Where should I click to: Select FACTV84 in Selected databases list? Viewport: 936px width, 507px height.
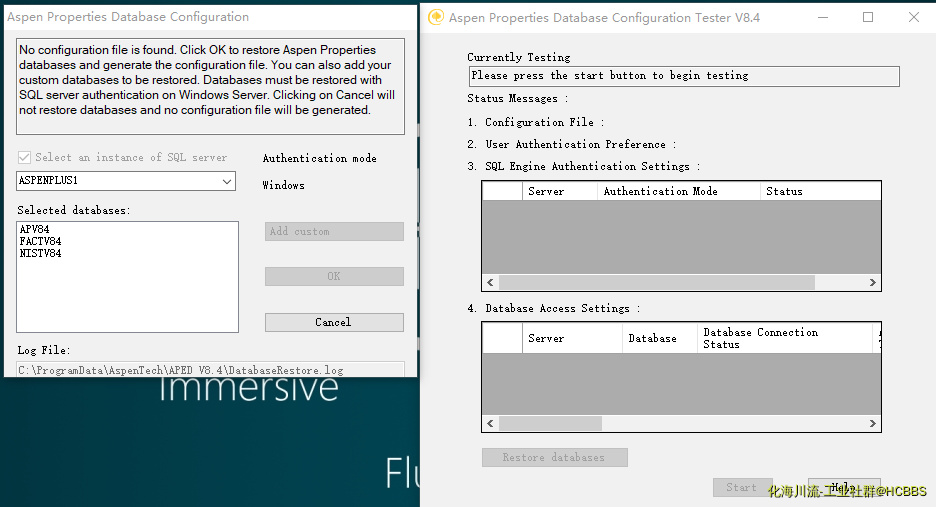click(x=41, y=241)
